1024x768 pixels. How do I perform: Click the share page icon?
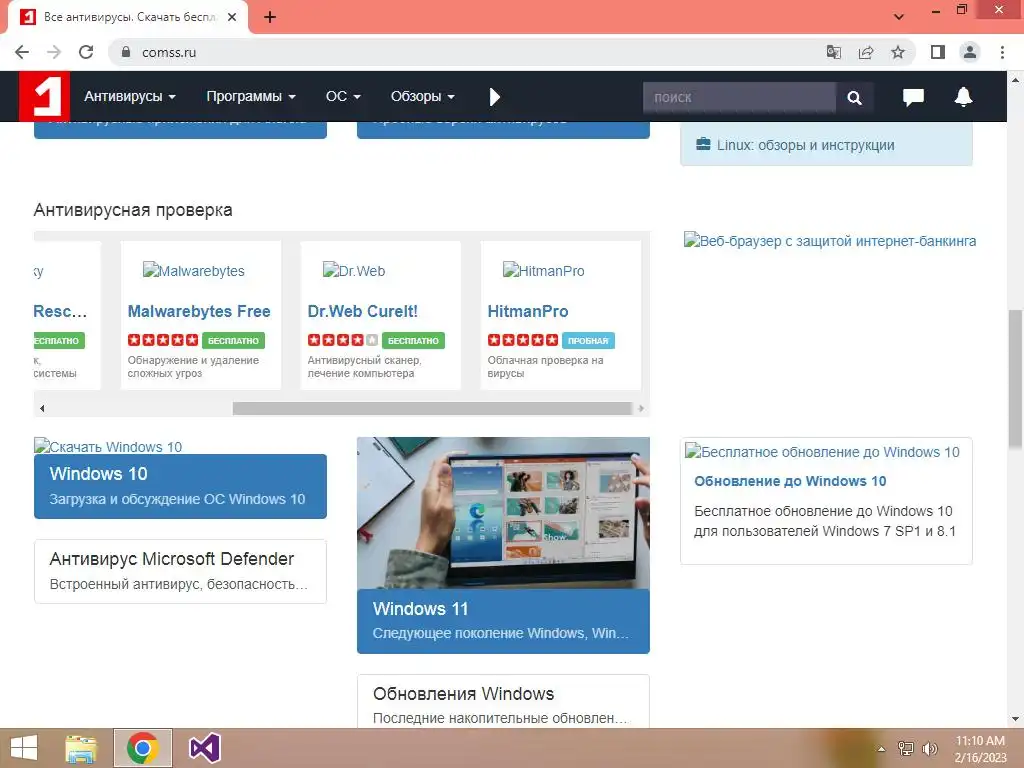coord(866,52)
